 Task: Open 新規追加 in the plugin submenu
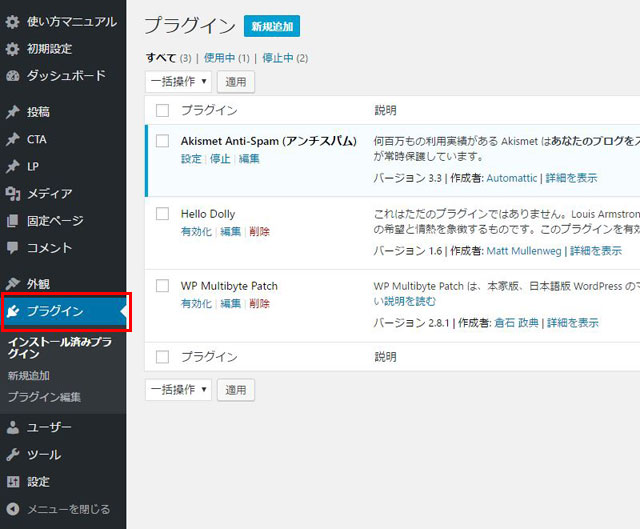pyautogui.click(x=29, y=376)
